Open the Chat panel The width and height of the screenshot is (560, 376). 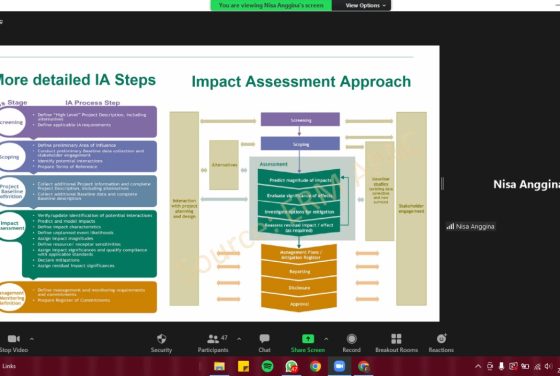coord(265,343)
